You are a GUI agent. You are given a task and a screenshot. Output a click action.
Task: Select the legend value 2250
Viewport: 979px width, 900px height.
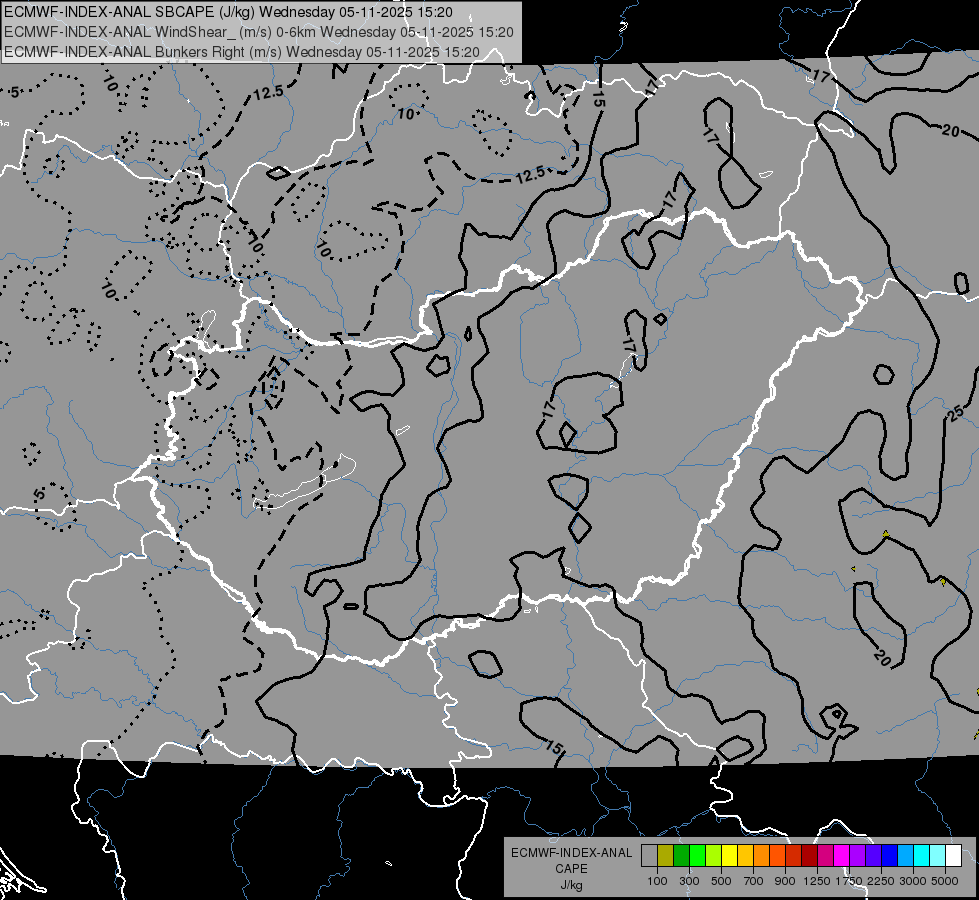click(881, 881)
